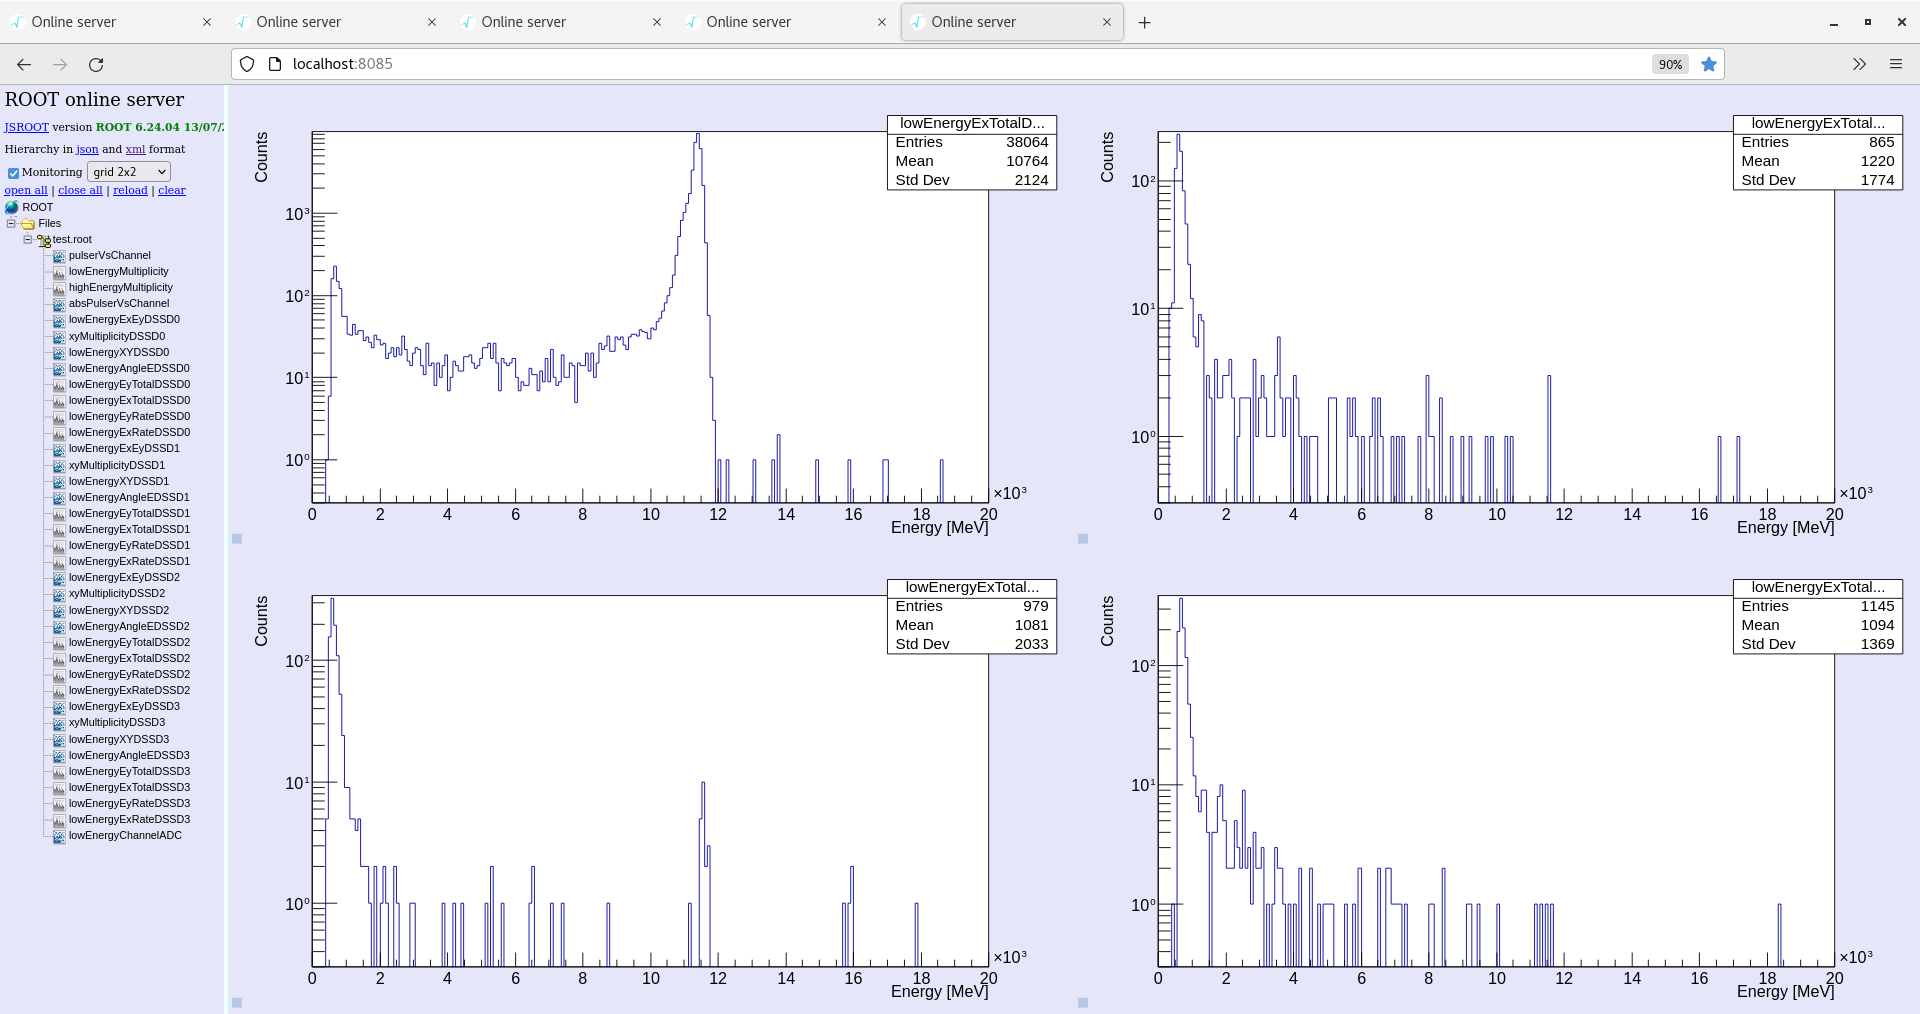Screen dimensions: 1920x1014
Task: Click the back navigation arrow
Action: pos(23,63)
